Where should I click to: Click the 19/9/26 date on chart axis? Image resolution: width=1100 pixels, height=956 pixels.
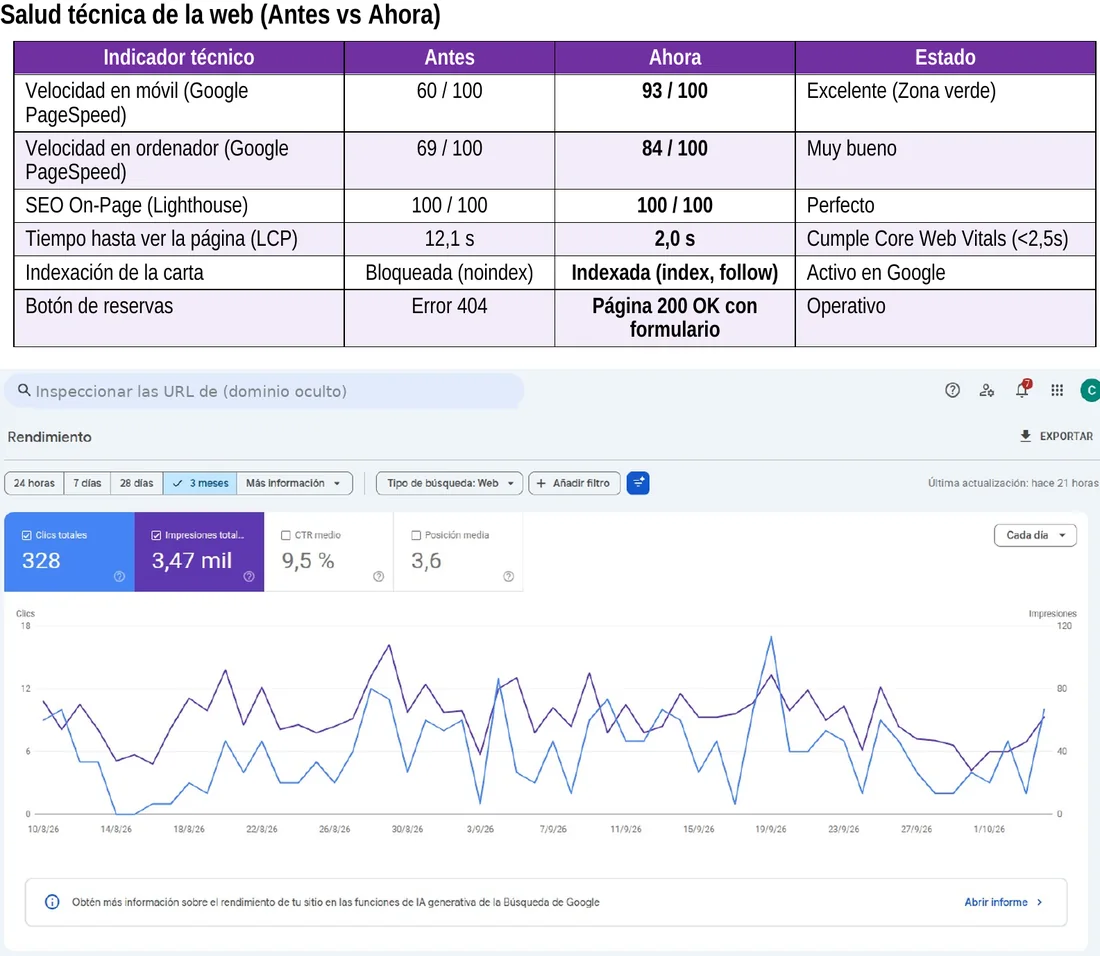tap(770, 829)
